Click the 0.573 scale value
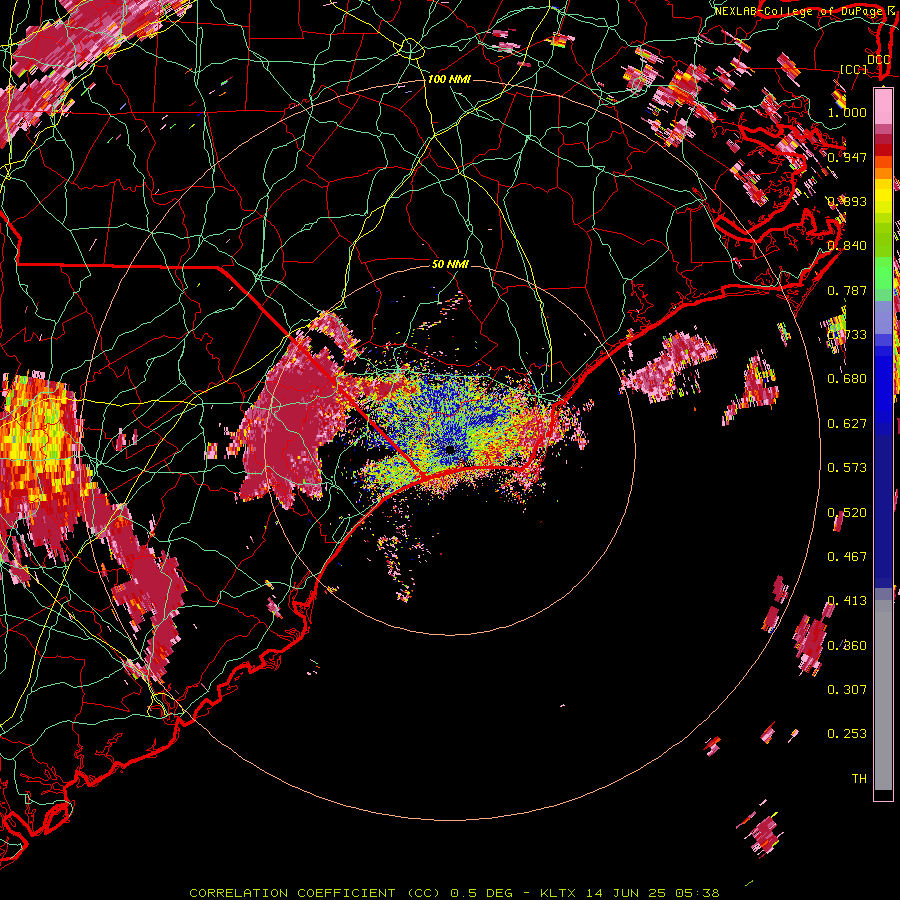The height and width of the screenshot is (900, 900). tap(847, 468)
